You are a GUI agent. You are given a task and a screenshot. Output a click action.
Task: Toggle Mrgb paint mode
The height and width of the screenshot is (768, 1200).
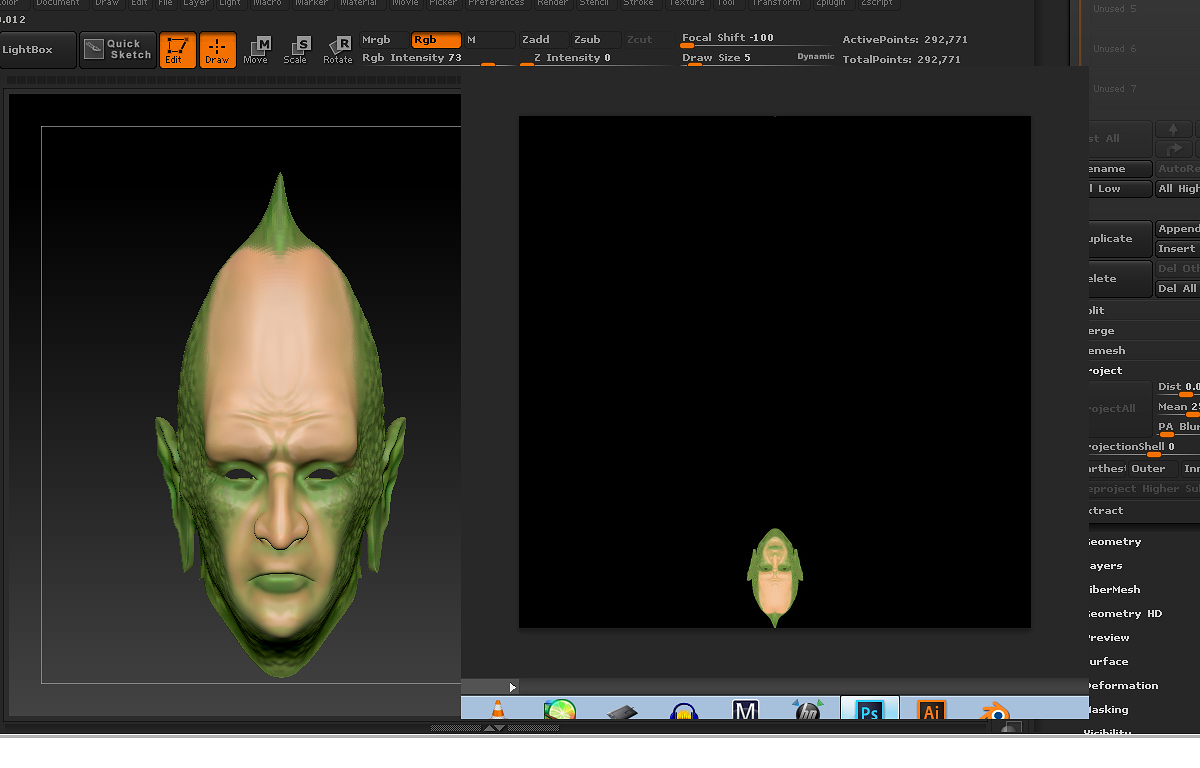tap(383, 40)
